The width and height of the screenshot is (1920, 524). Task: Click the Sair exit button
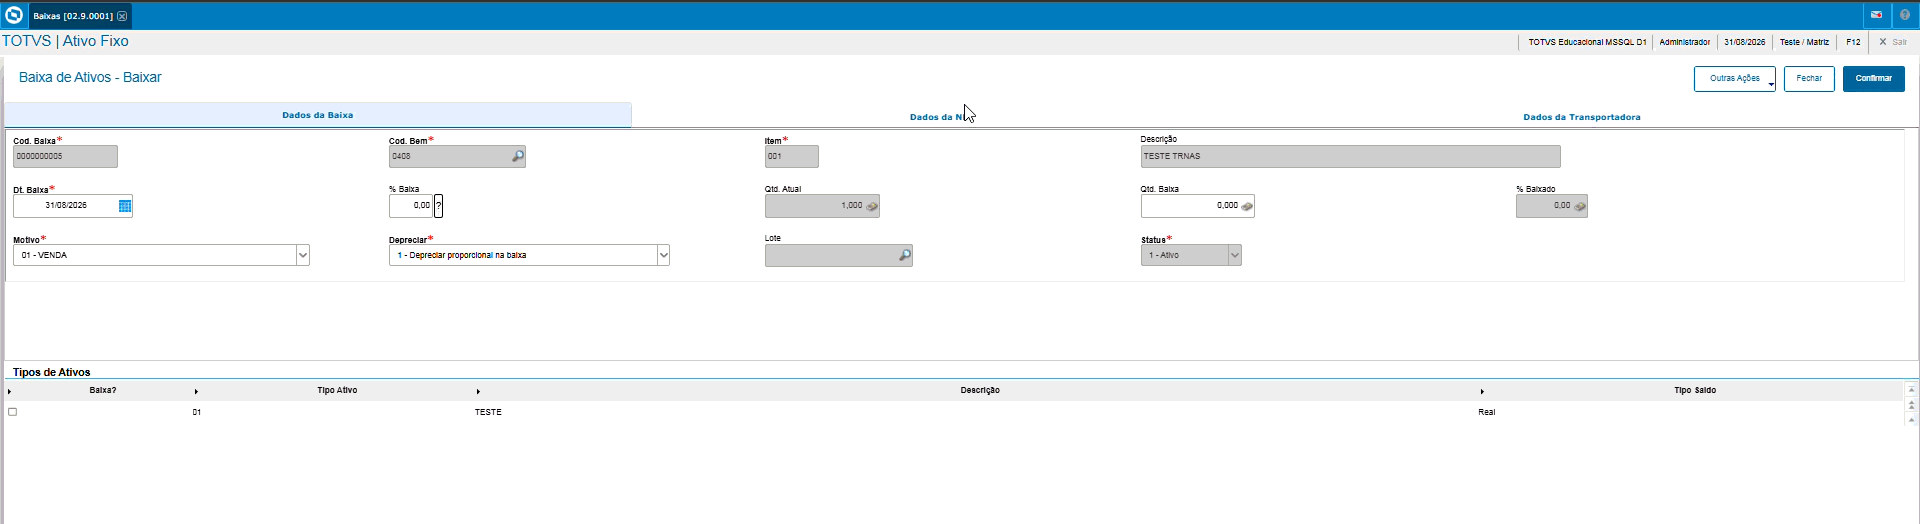tap(1893, 42)
